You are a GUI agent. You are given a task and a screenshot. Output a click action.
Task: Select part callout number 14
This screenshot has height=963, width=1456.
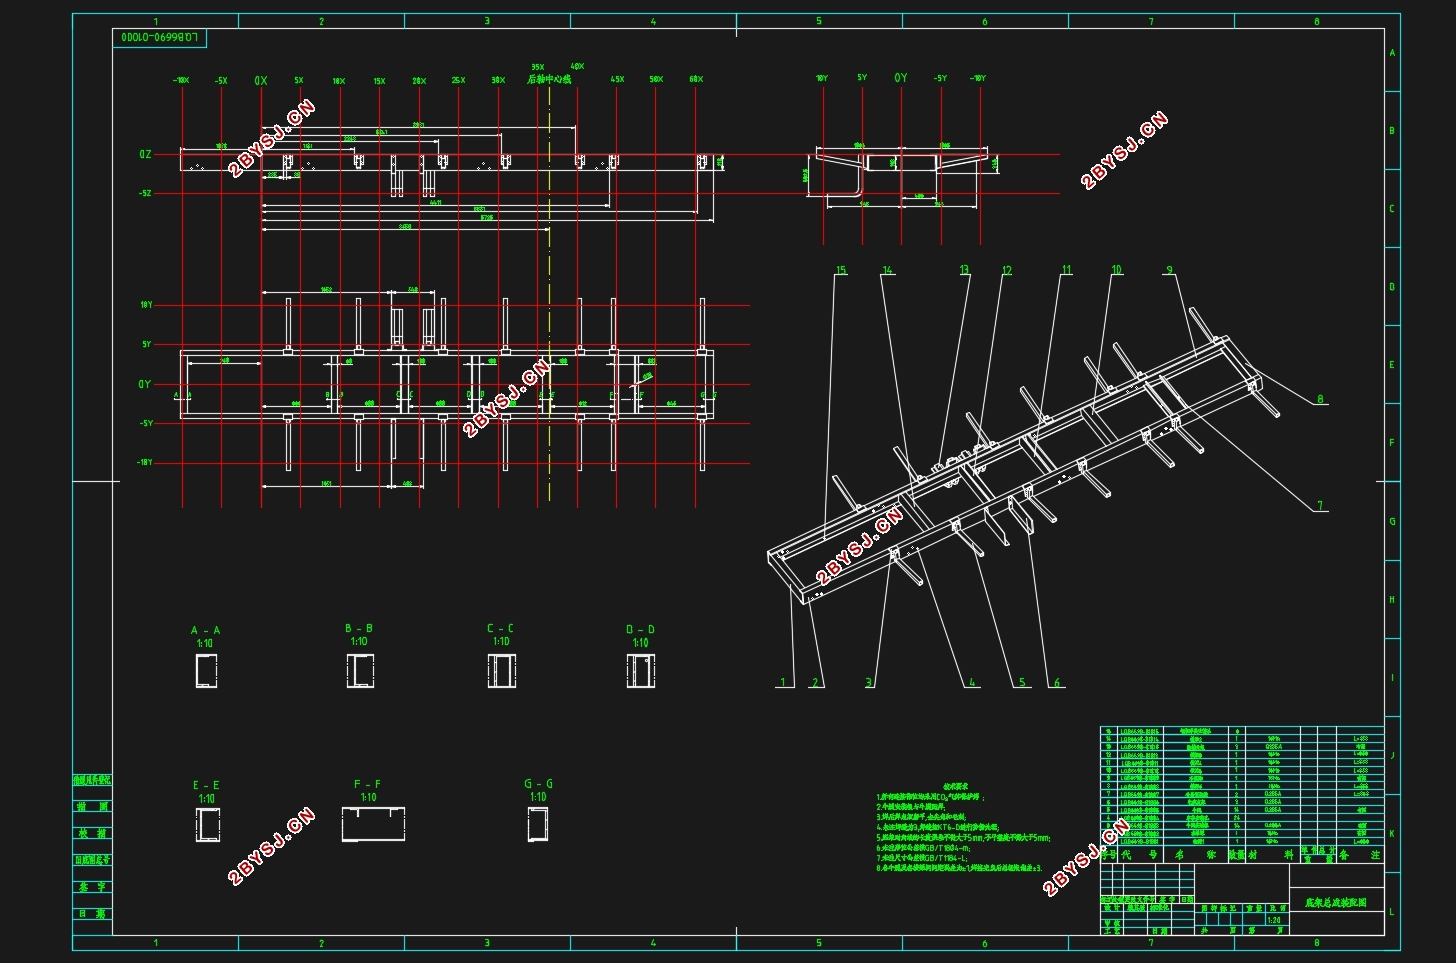click(x=887, y=270)
